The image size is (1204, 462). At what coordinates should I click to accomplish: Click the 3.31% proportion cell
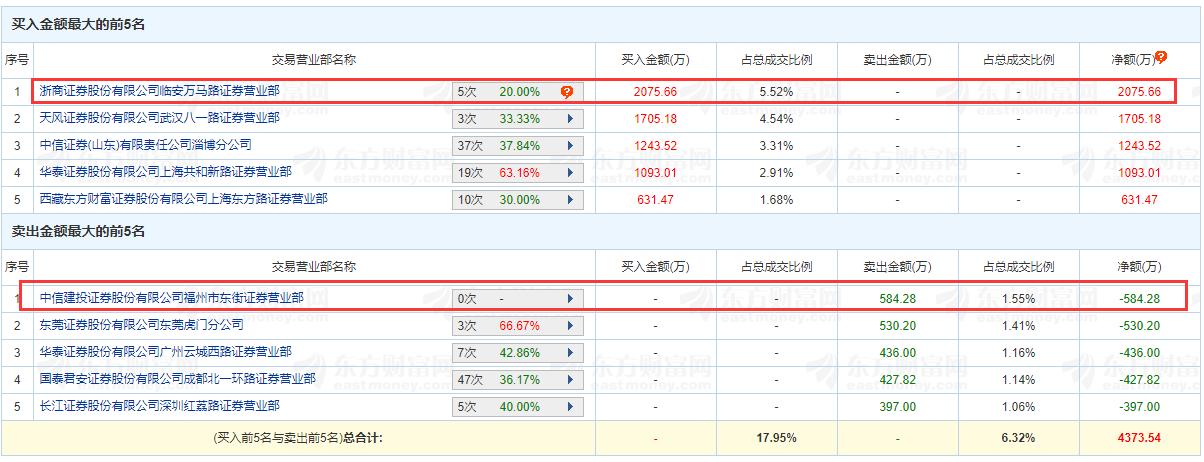point(776,146)
